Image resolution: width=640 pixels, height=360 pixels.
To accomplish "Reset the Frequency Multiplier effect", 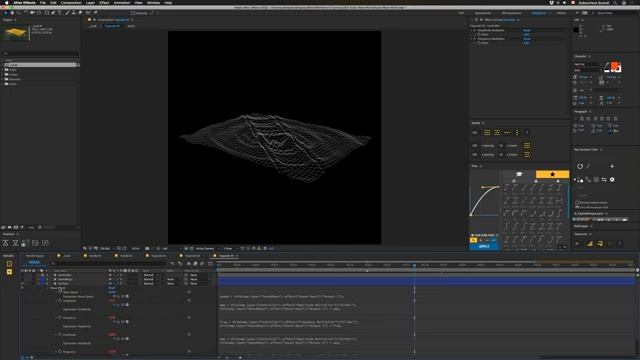I will click(527, 39).
